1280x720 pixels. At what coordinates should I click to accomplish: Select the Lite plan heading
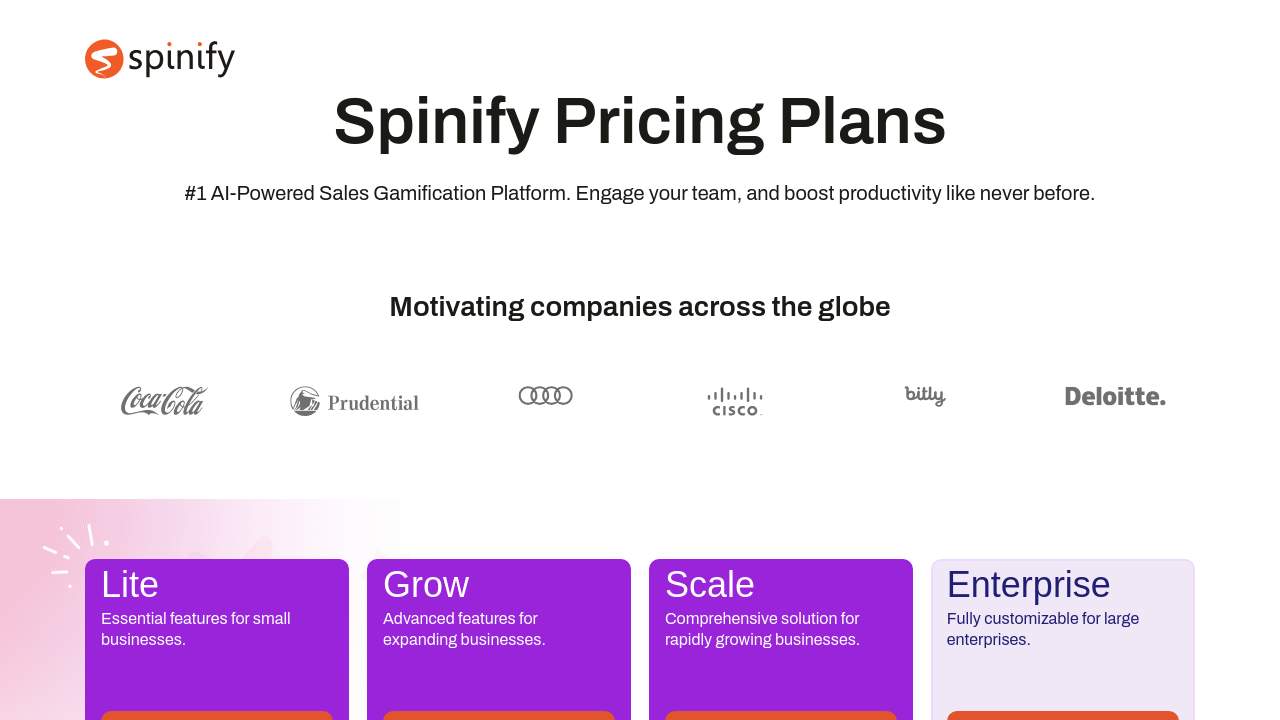point(130,585)
